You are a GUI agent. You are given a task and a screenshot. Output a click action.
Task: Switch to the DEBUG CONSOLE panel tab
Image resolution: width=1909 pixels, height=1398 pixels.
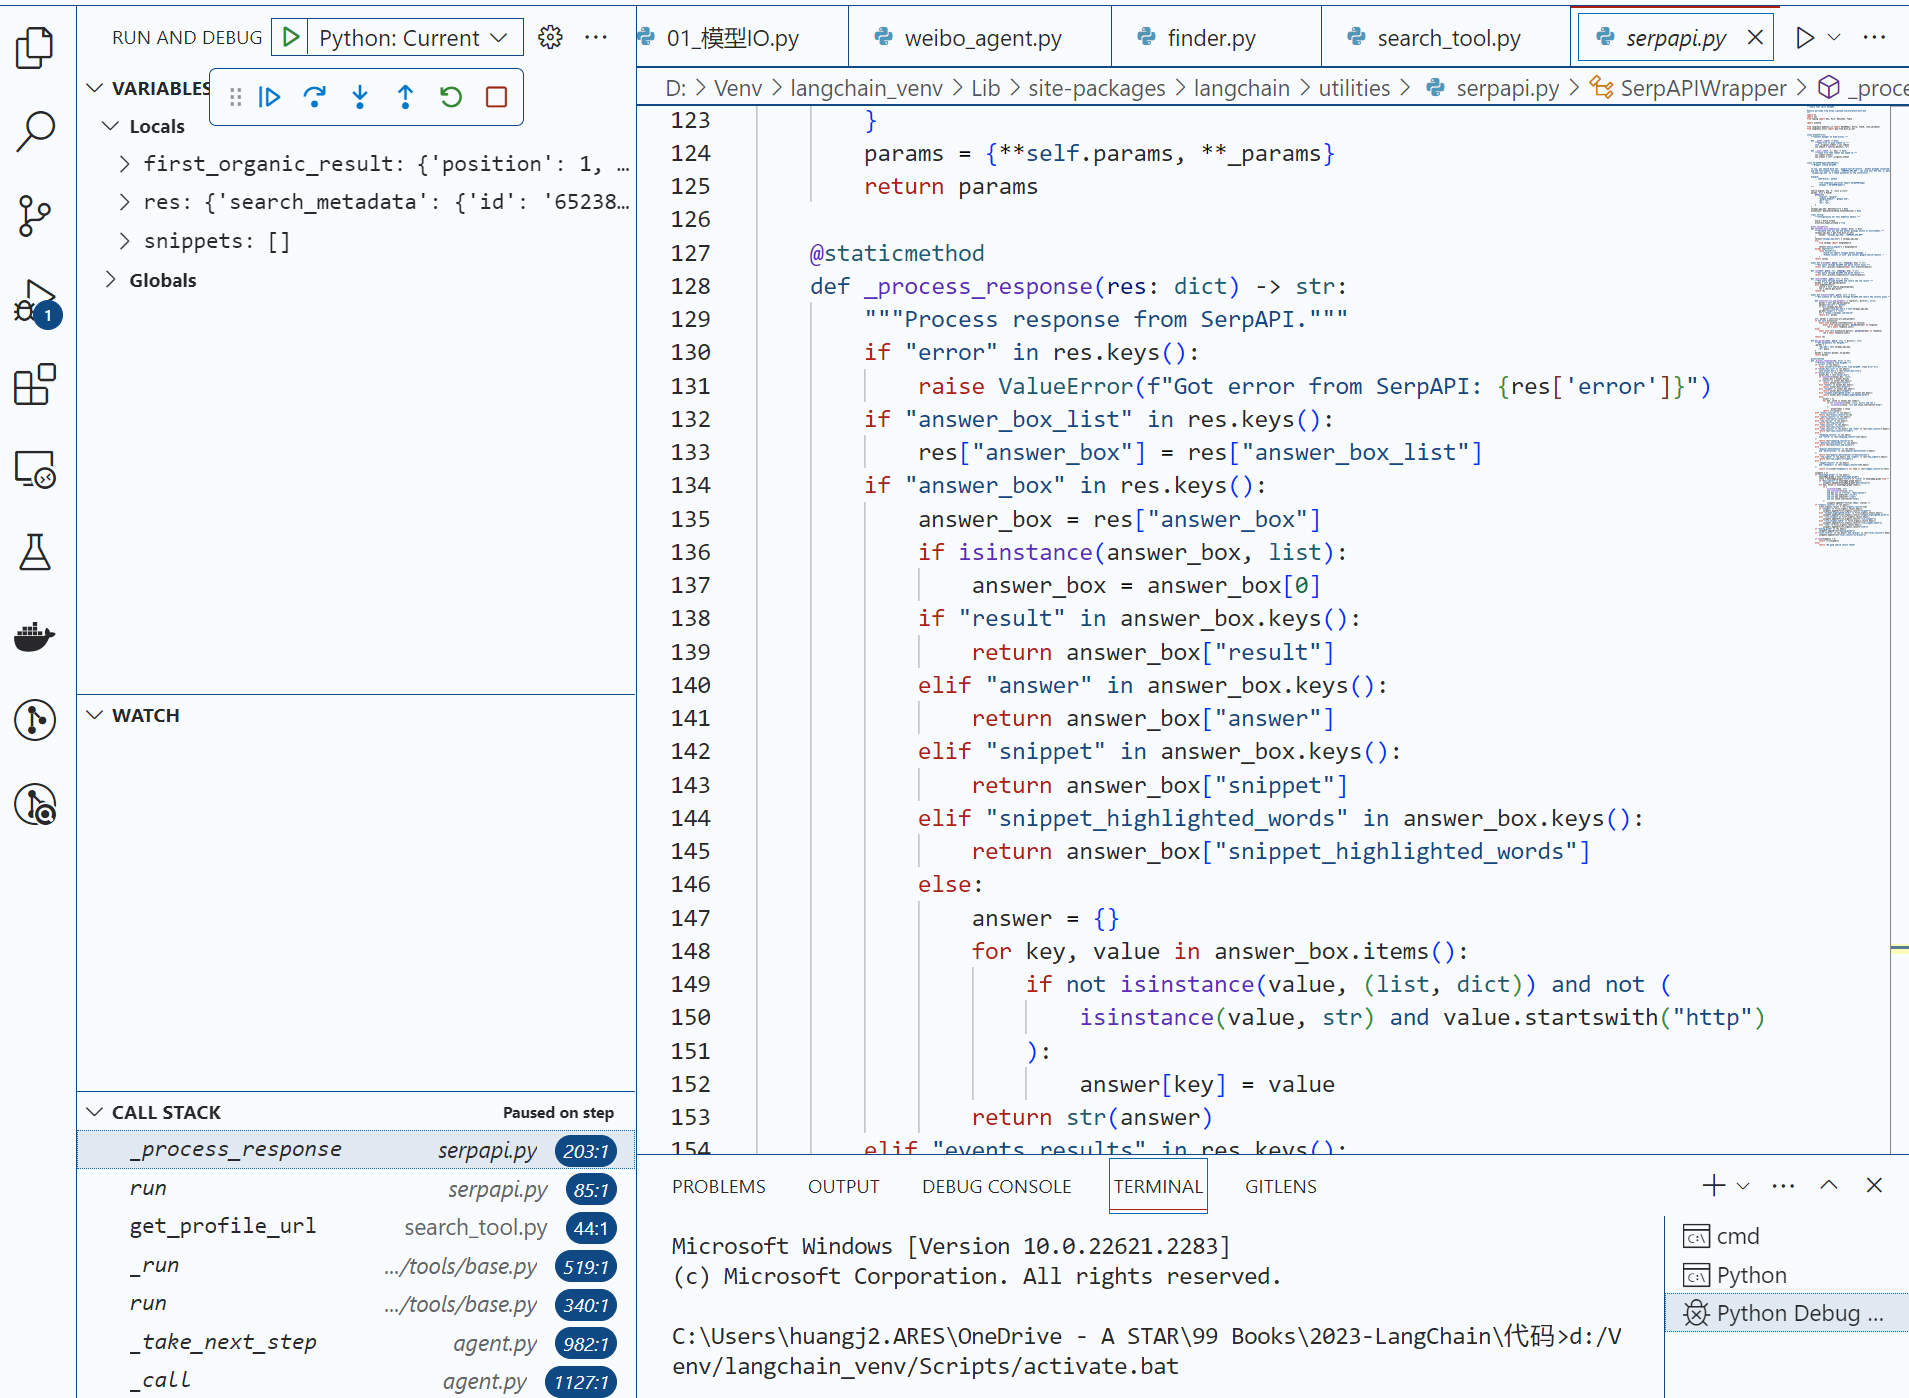pos(996,1186)
